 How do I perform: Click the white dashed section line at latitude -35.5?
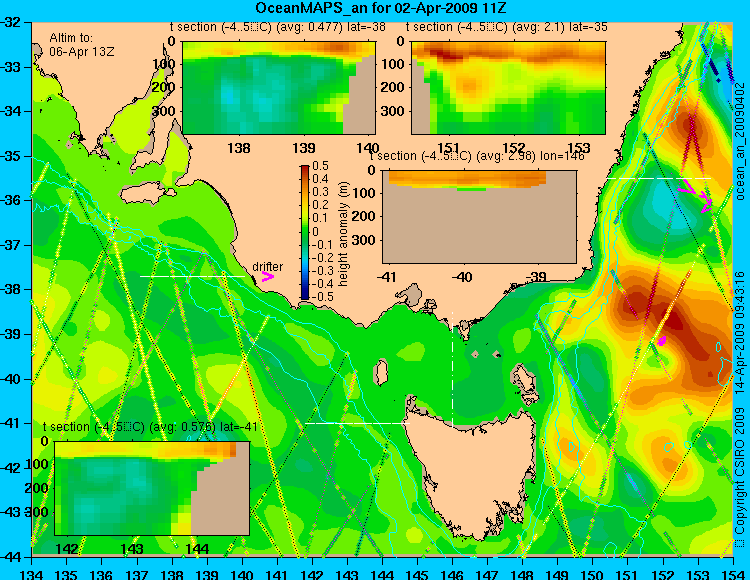click(x=659, y=178)
